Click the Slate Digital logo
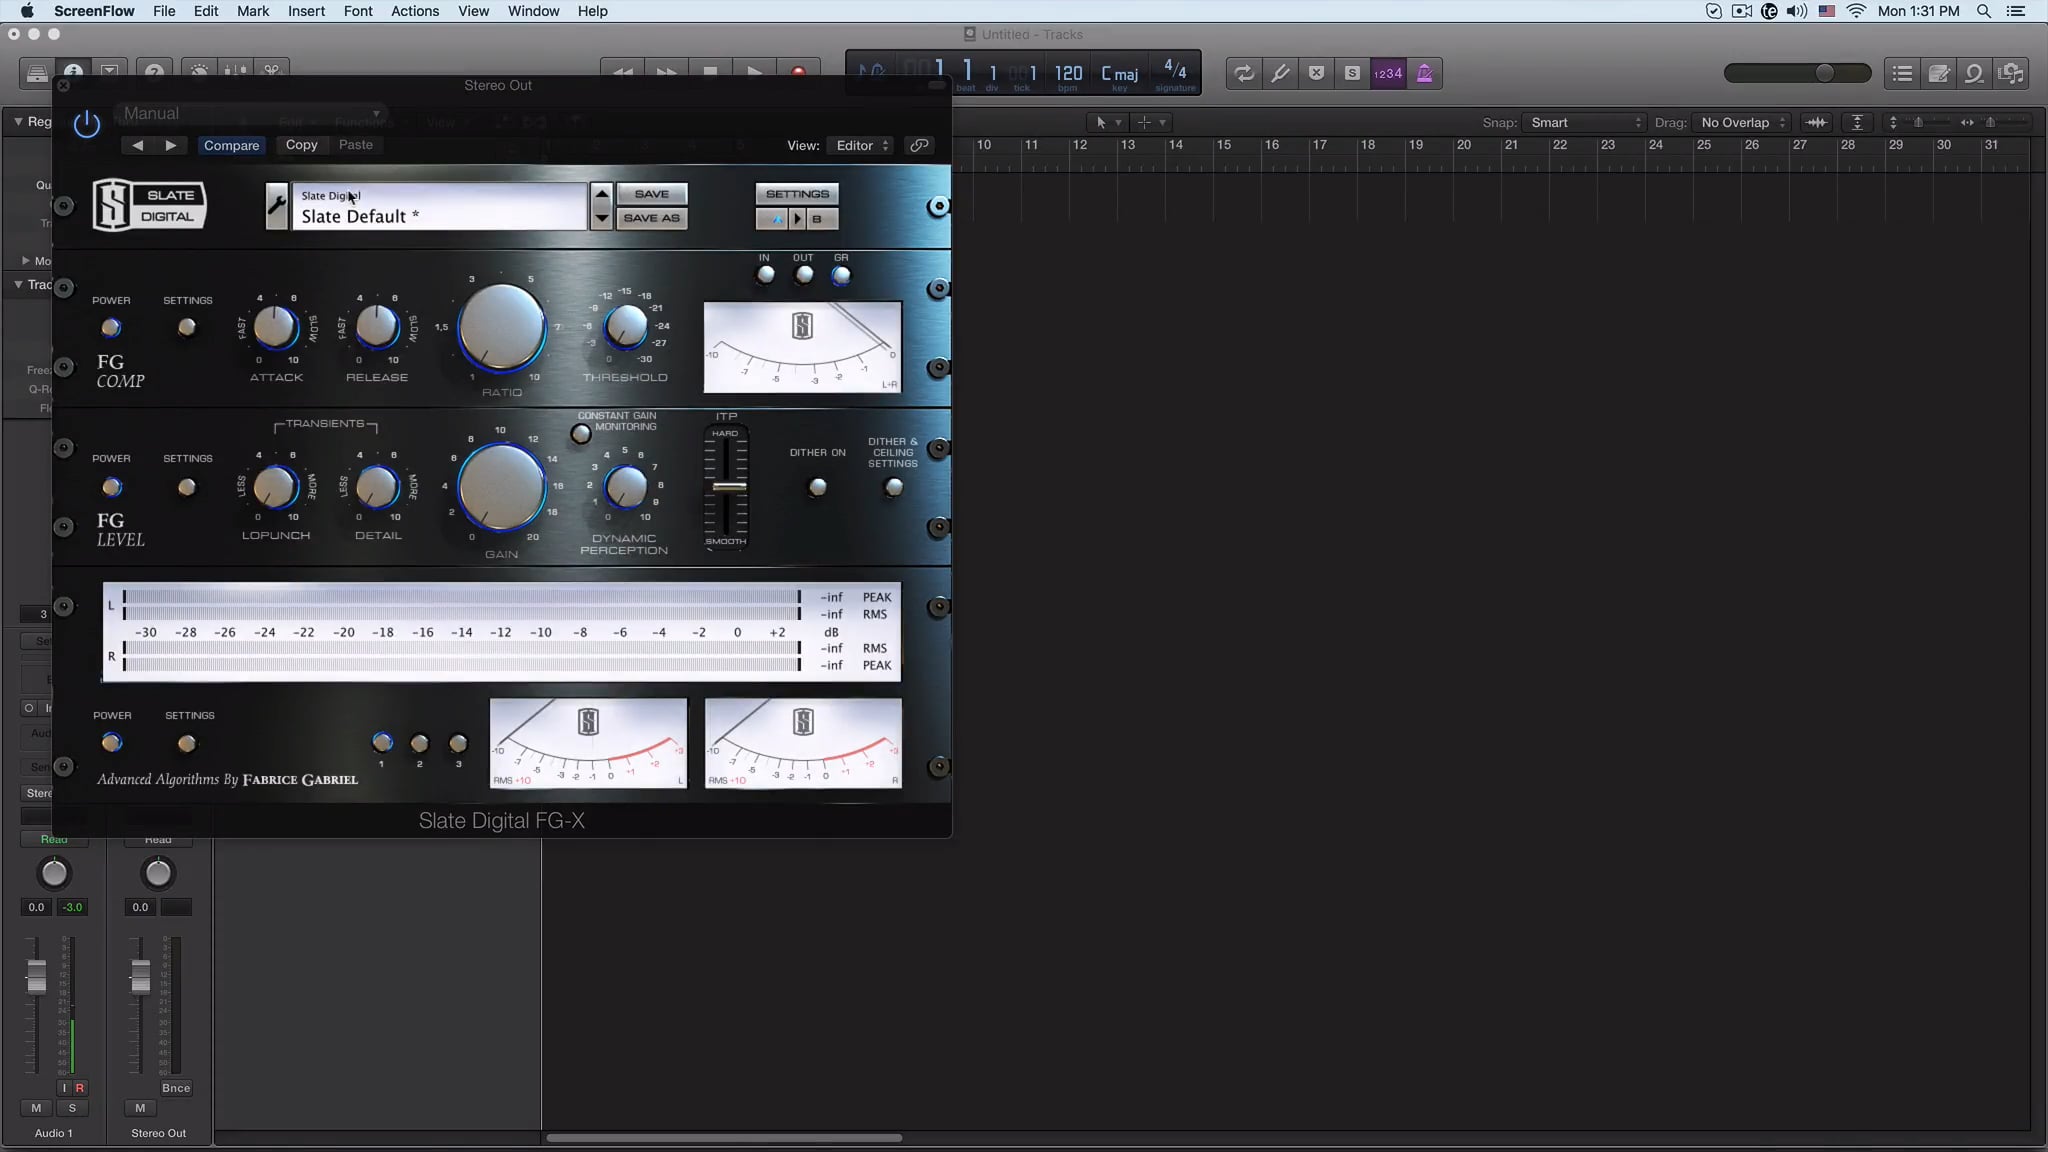The height and width of the screenshot is (1152, 2048). [x=149, y=205]
